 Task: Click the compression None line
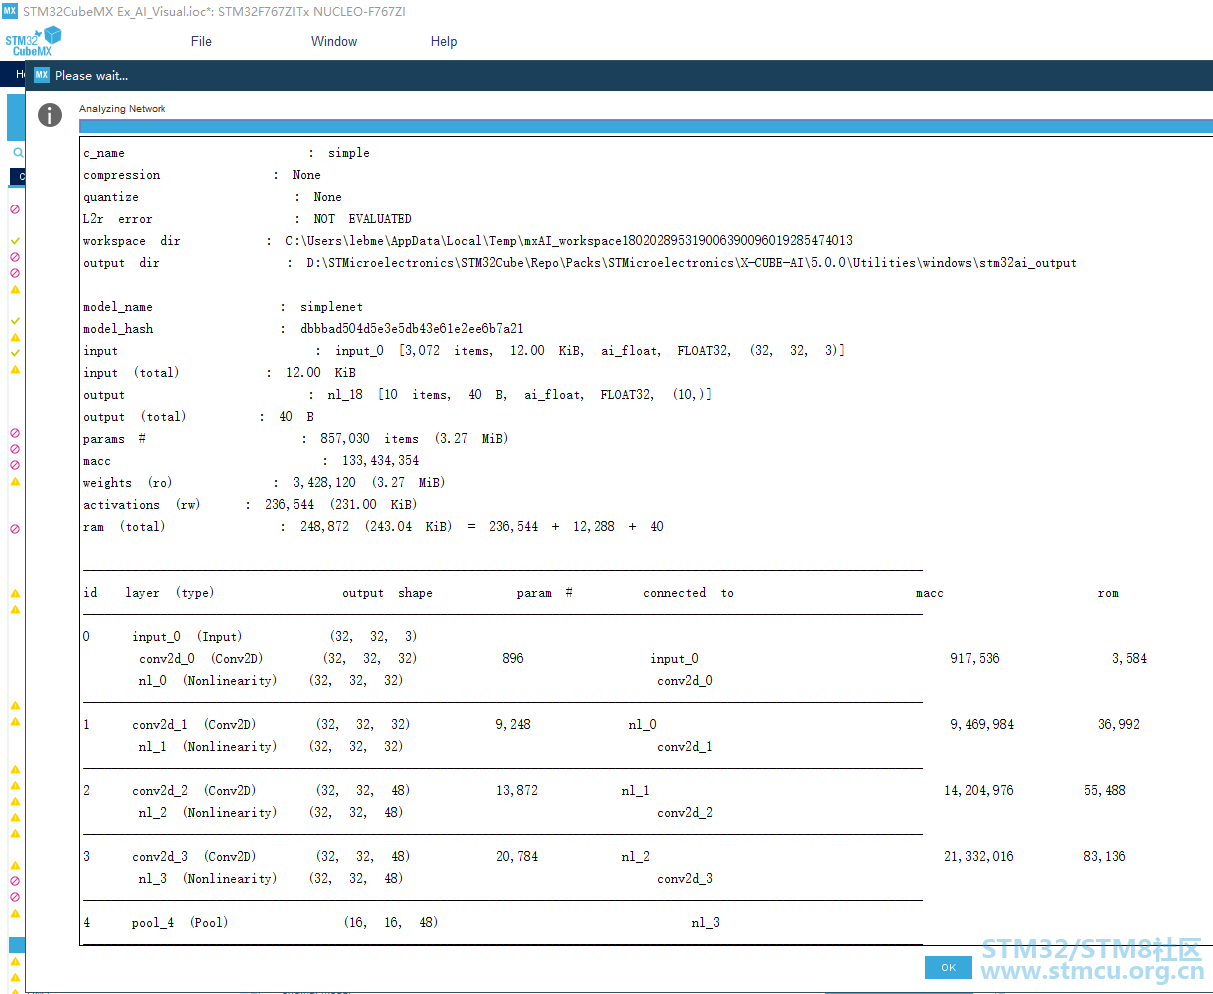202,175
